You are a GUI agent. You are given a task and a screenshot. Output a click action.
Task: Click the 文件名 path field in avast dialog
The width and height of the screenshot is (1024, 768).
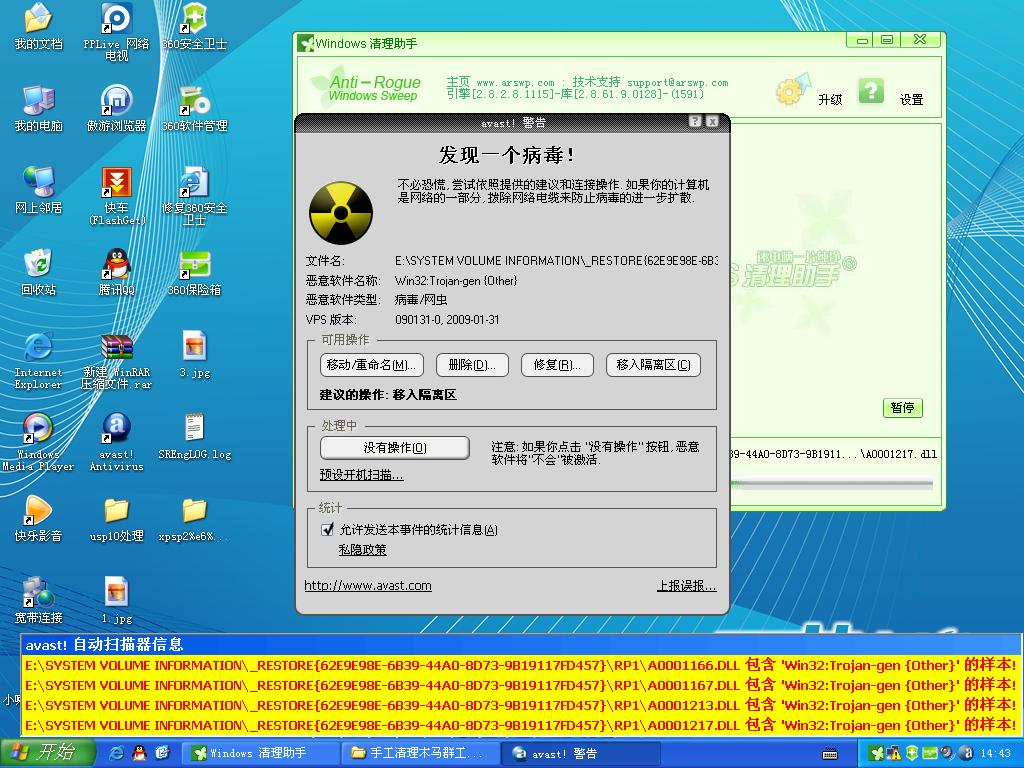(556, 261)
